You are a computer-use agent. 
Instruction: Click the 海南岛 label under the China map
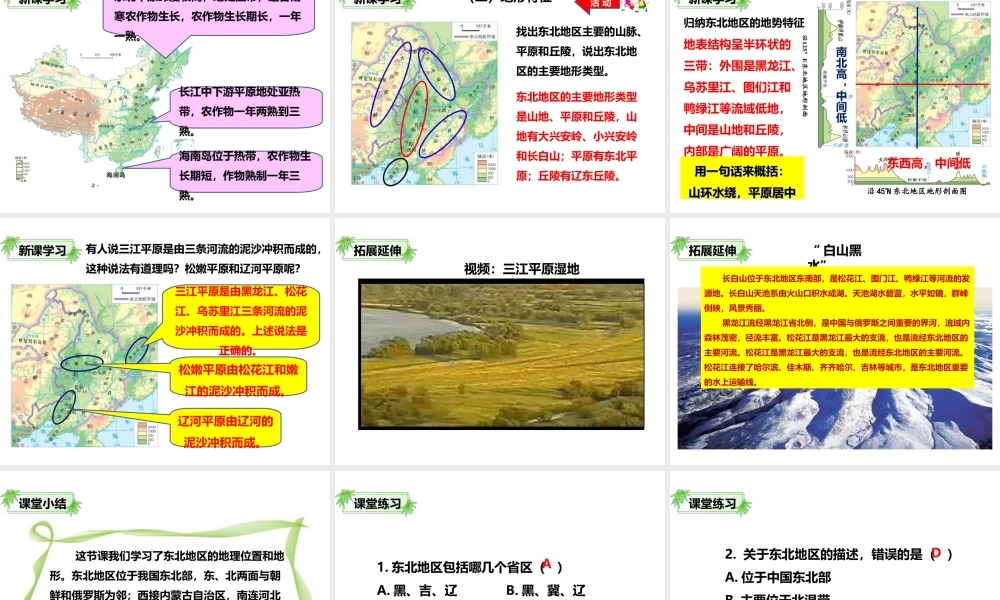click(115, 175)
